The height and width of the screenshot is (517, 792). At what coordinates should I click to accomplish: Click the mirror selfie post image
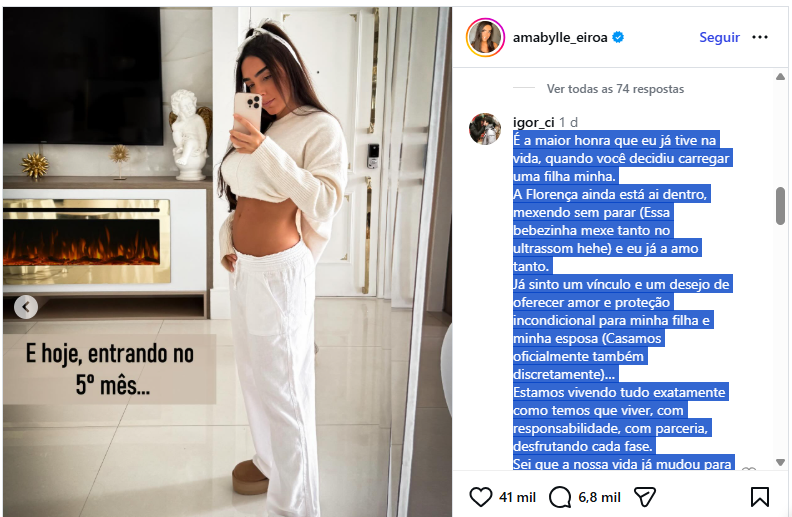click(x=227, y=262)
